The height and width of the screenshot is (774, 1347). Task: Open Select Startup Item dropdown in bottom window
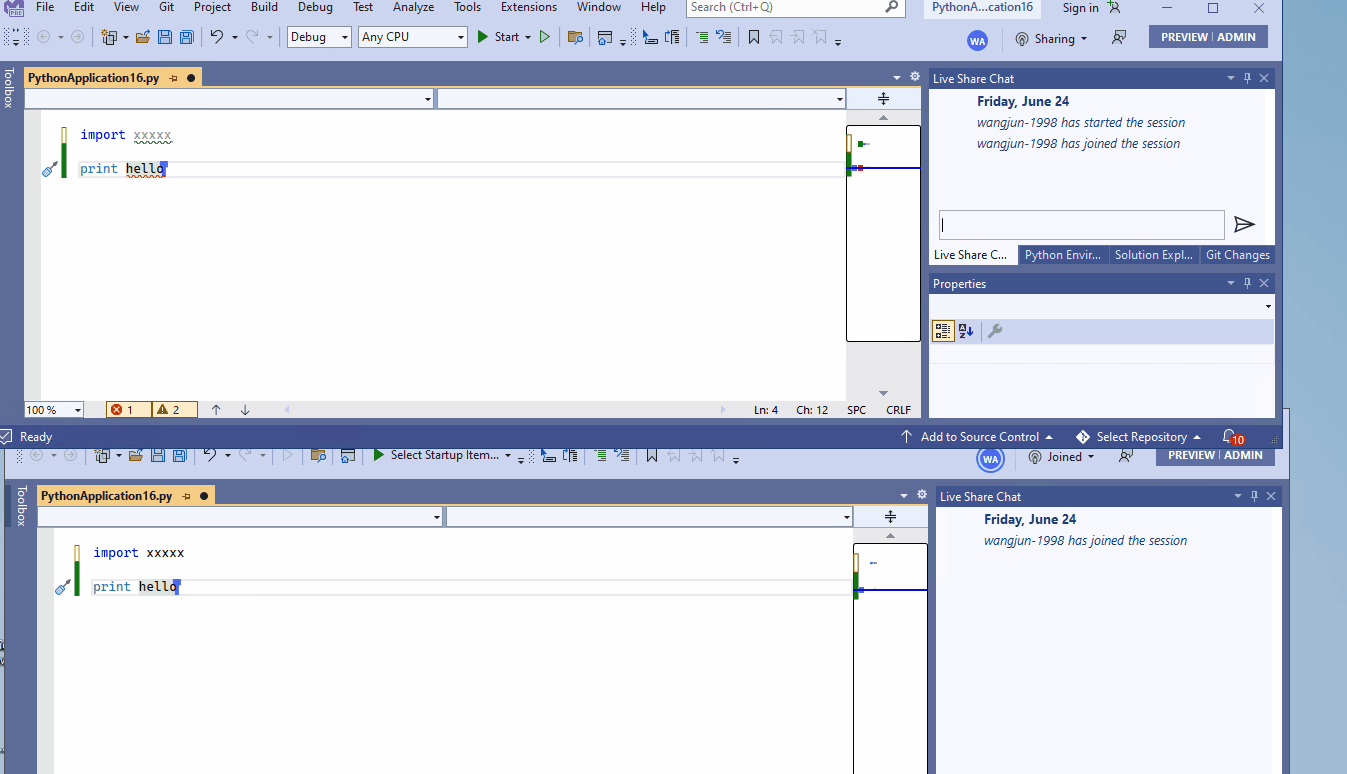(441, 455)
